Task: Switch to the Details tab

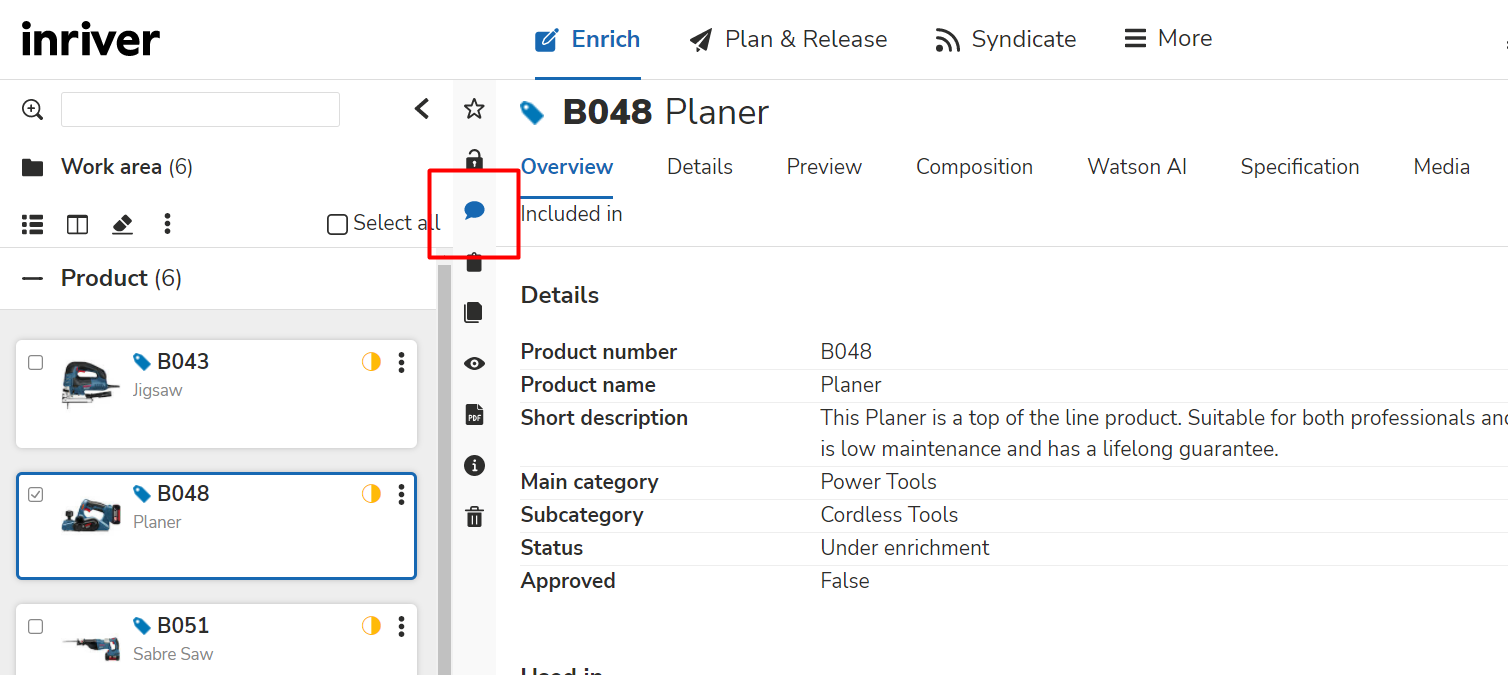Action: tap(700, 167)
